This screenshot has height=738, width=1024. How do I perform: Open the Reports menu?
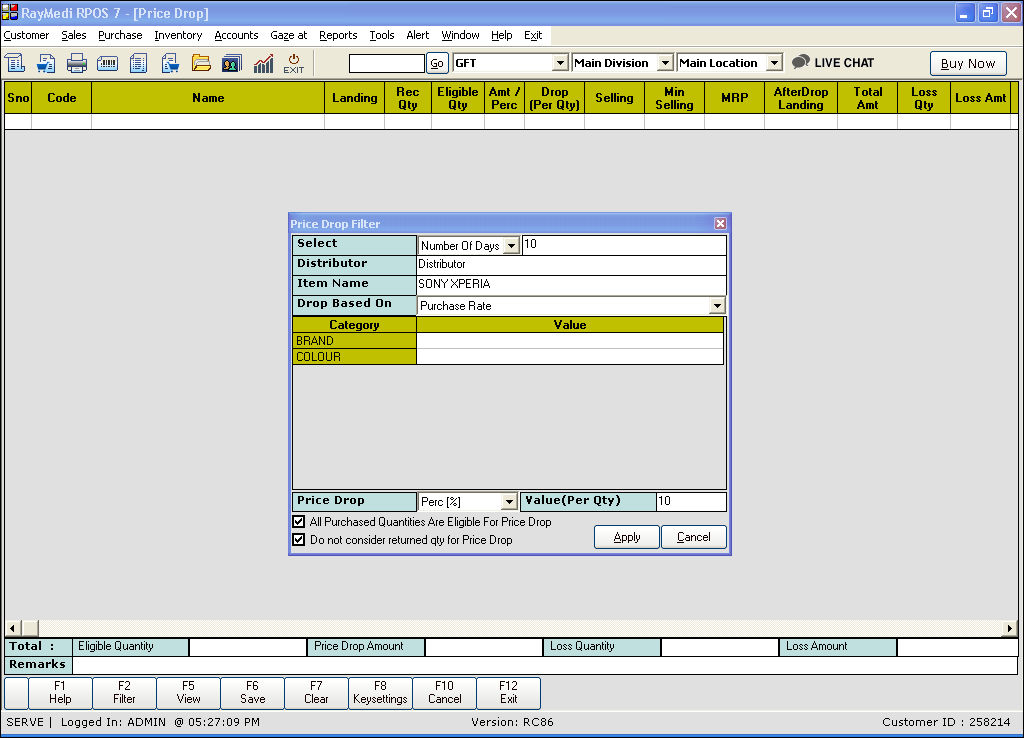(x=338, y=35)
